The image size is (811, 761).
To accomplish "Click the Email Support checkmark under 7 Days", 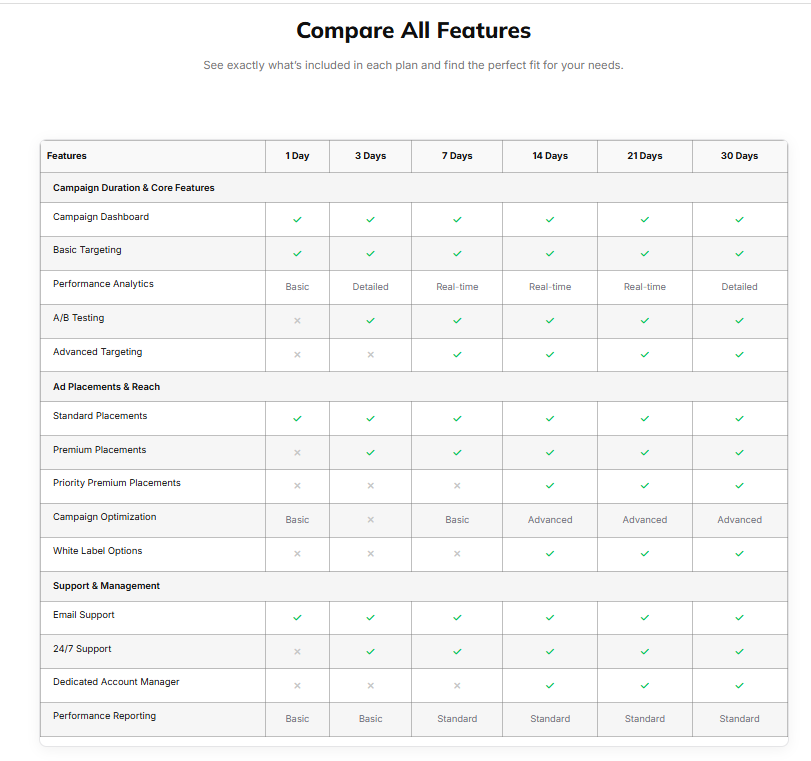I will 457,618.
